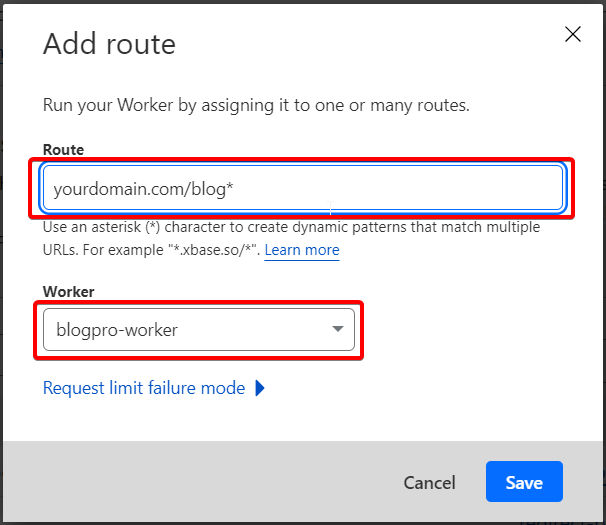Viewport: 606px width, 525px height.
Task: Open the Worker dropdown showing blogpro-worker
Action: point(199,329)
